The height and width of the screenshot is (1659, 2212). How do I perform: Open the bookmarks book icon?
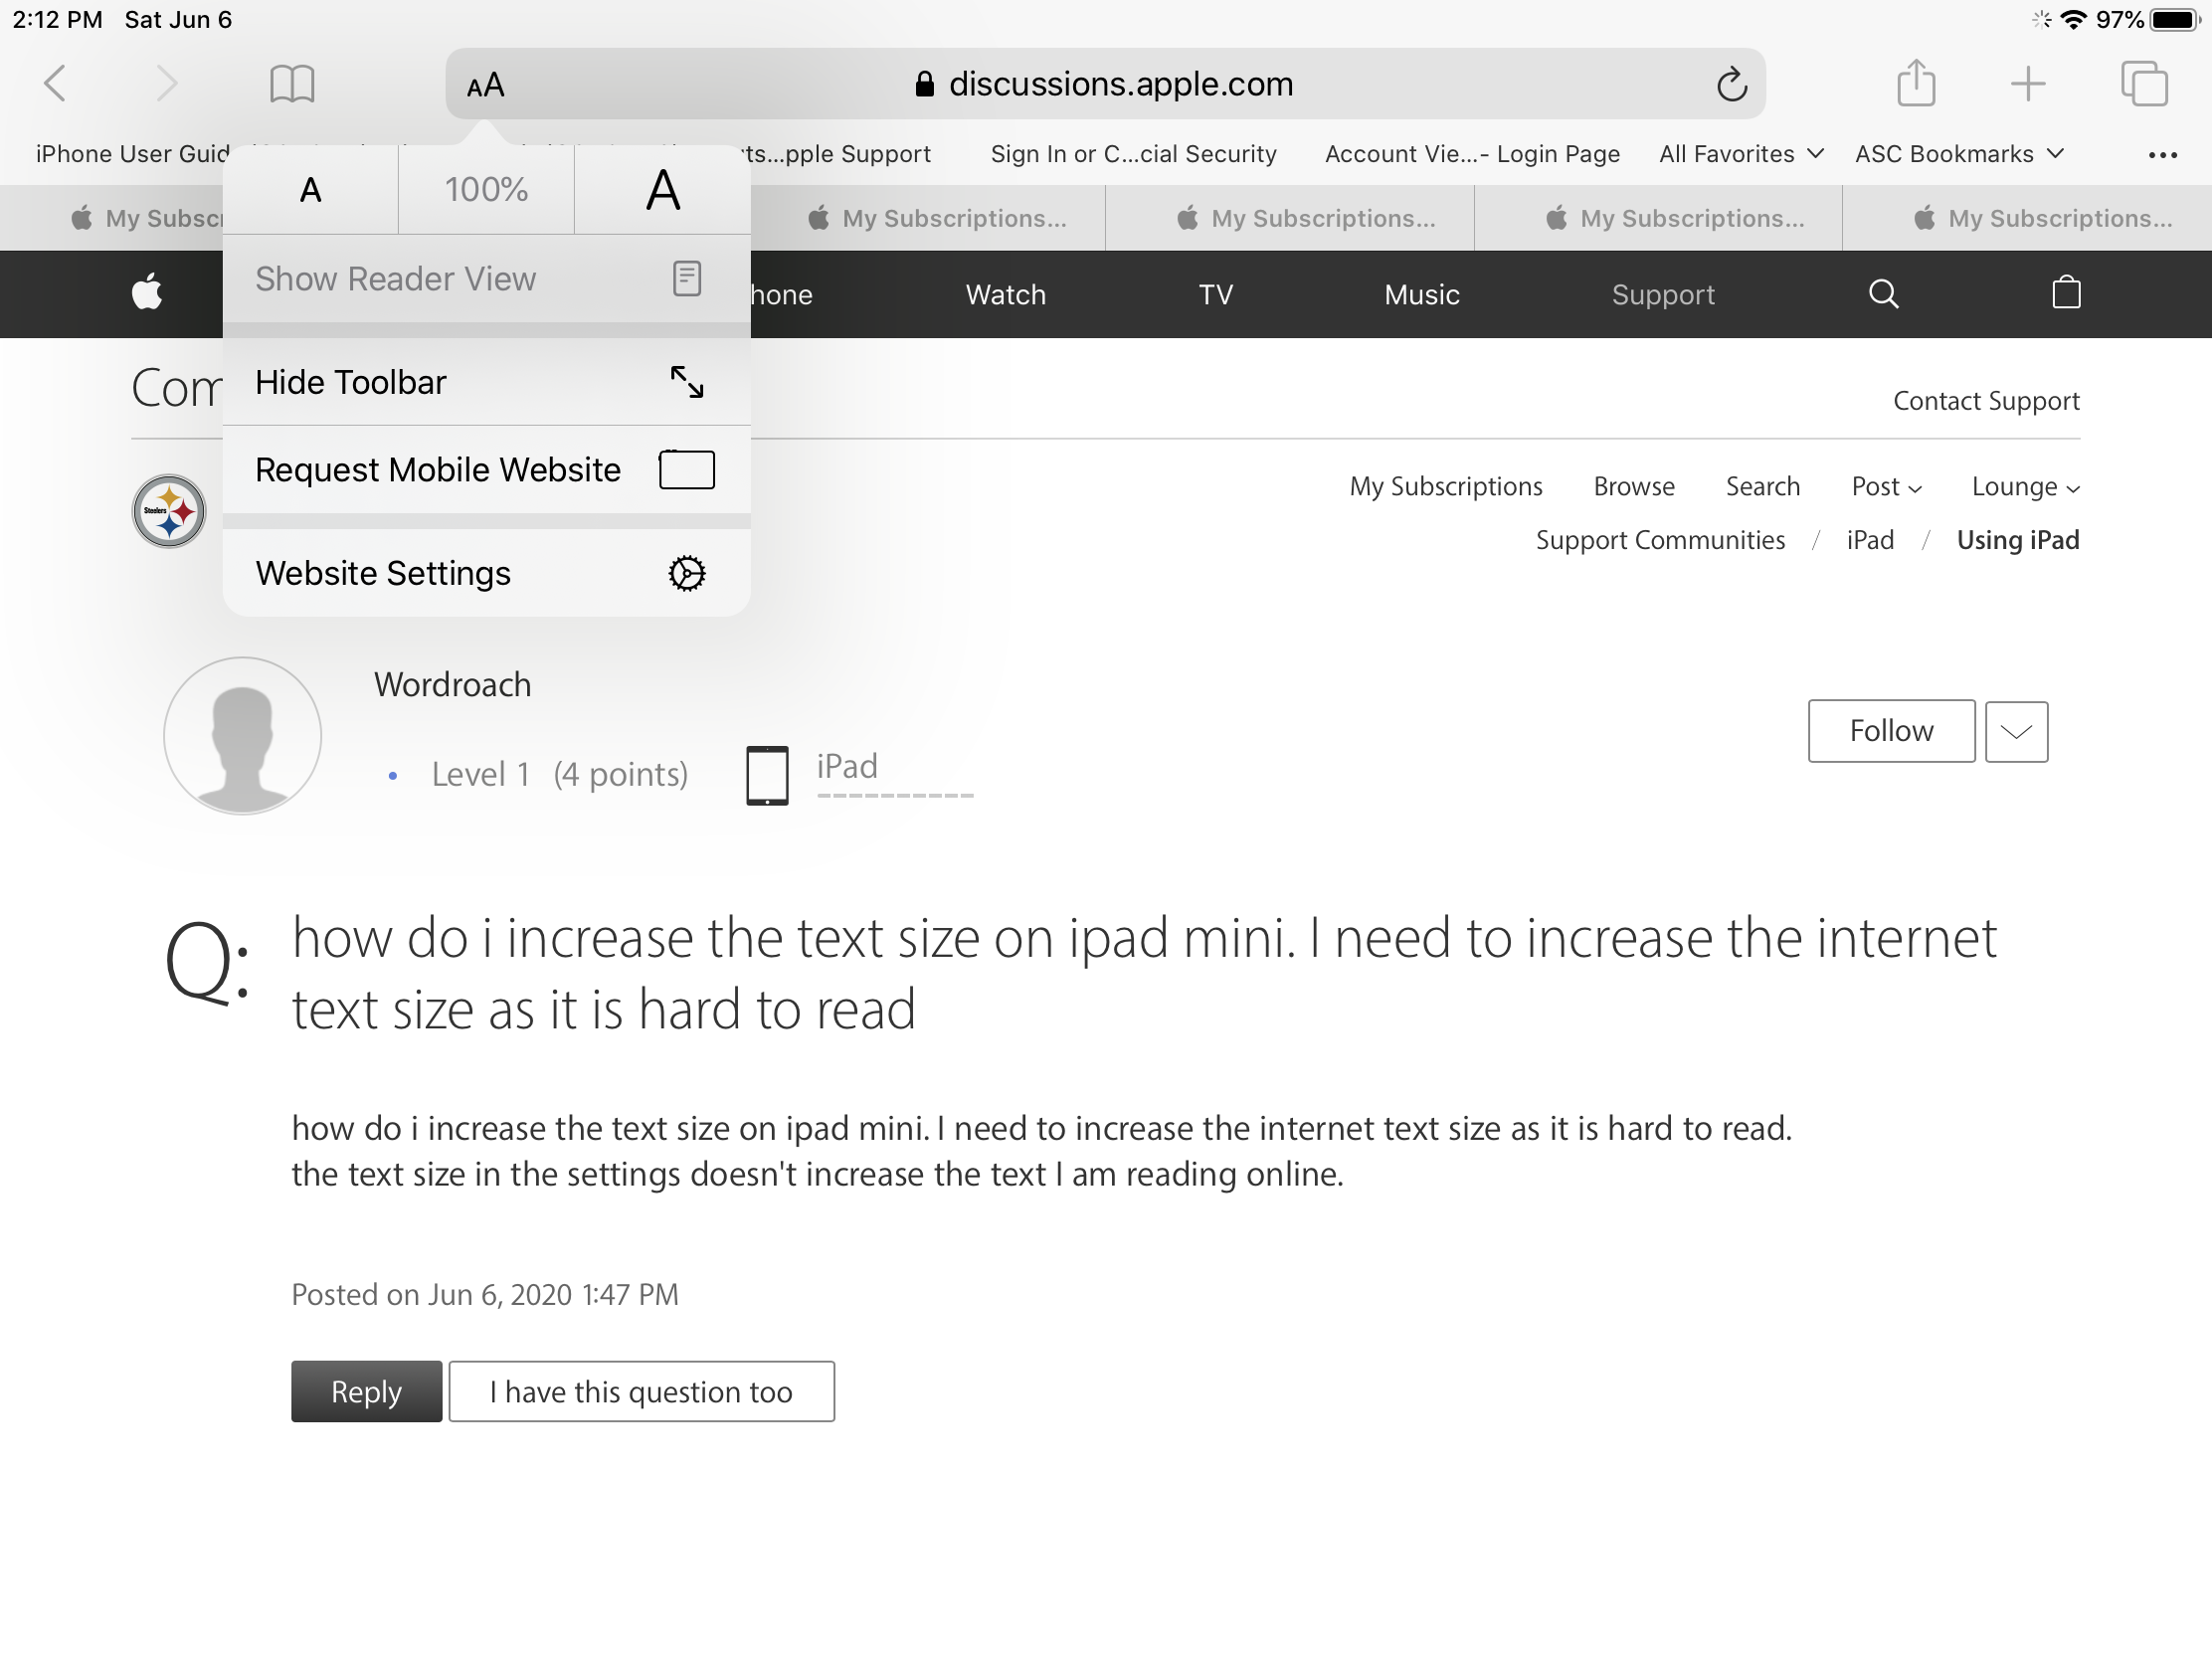click(x=292, y=84)
